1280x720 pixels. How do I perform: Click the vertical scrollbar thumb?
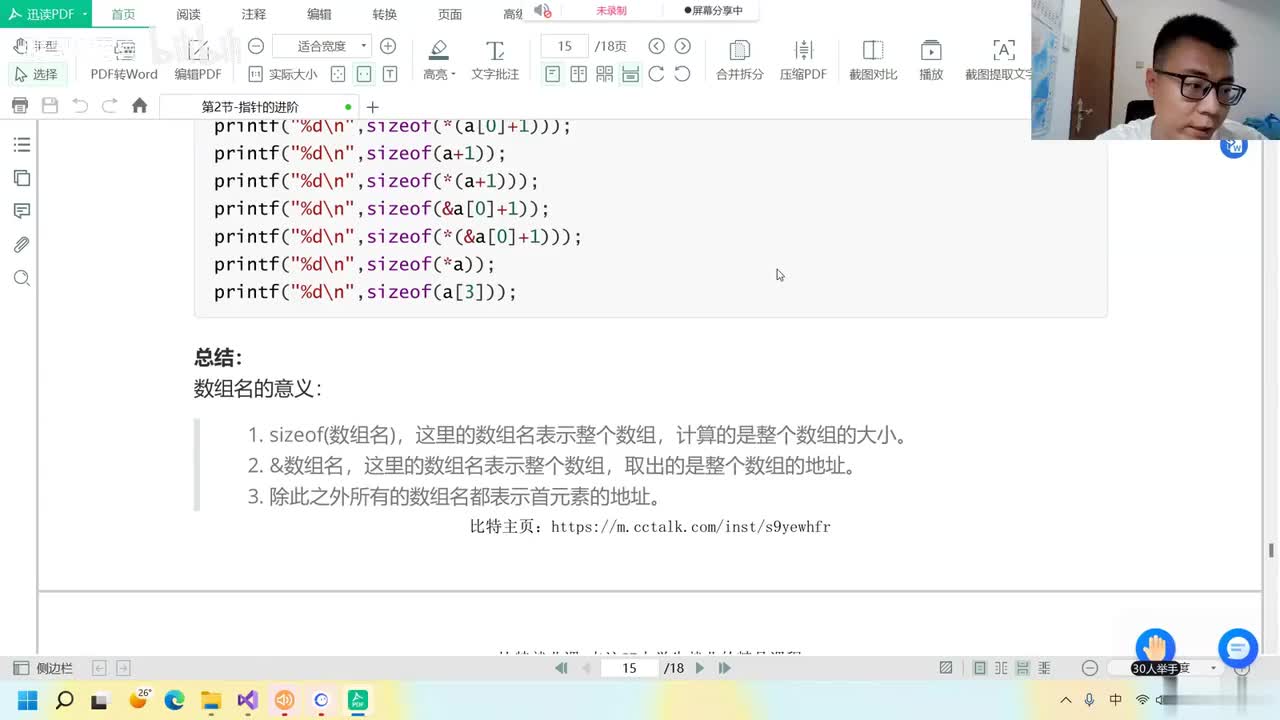point(1271,551)
